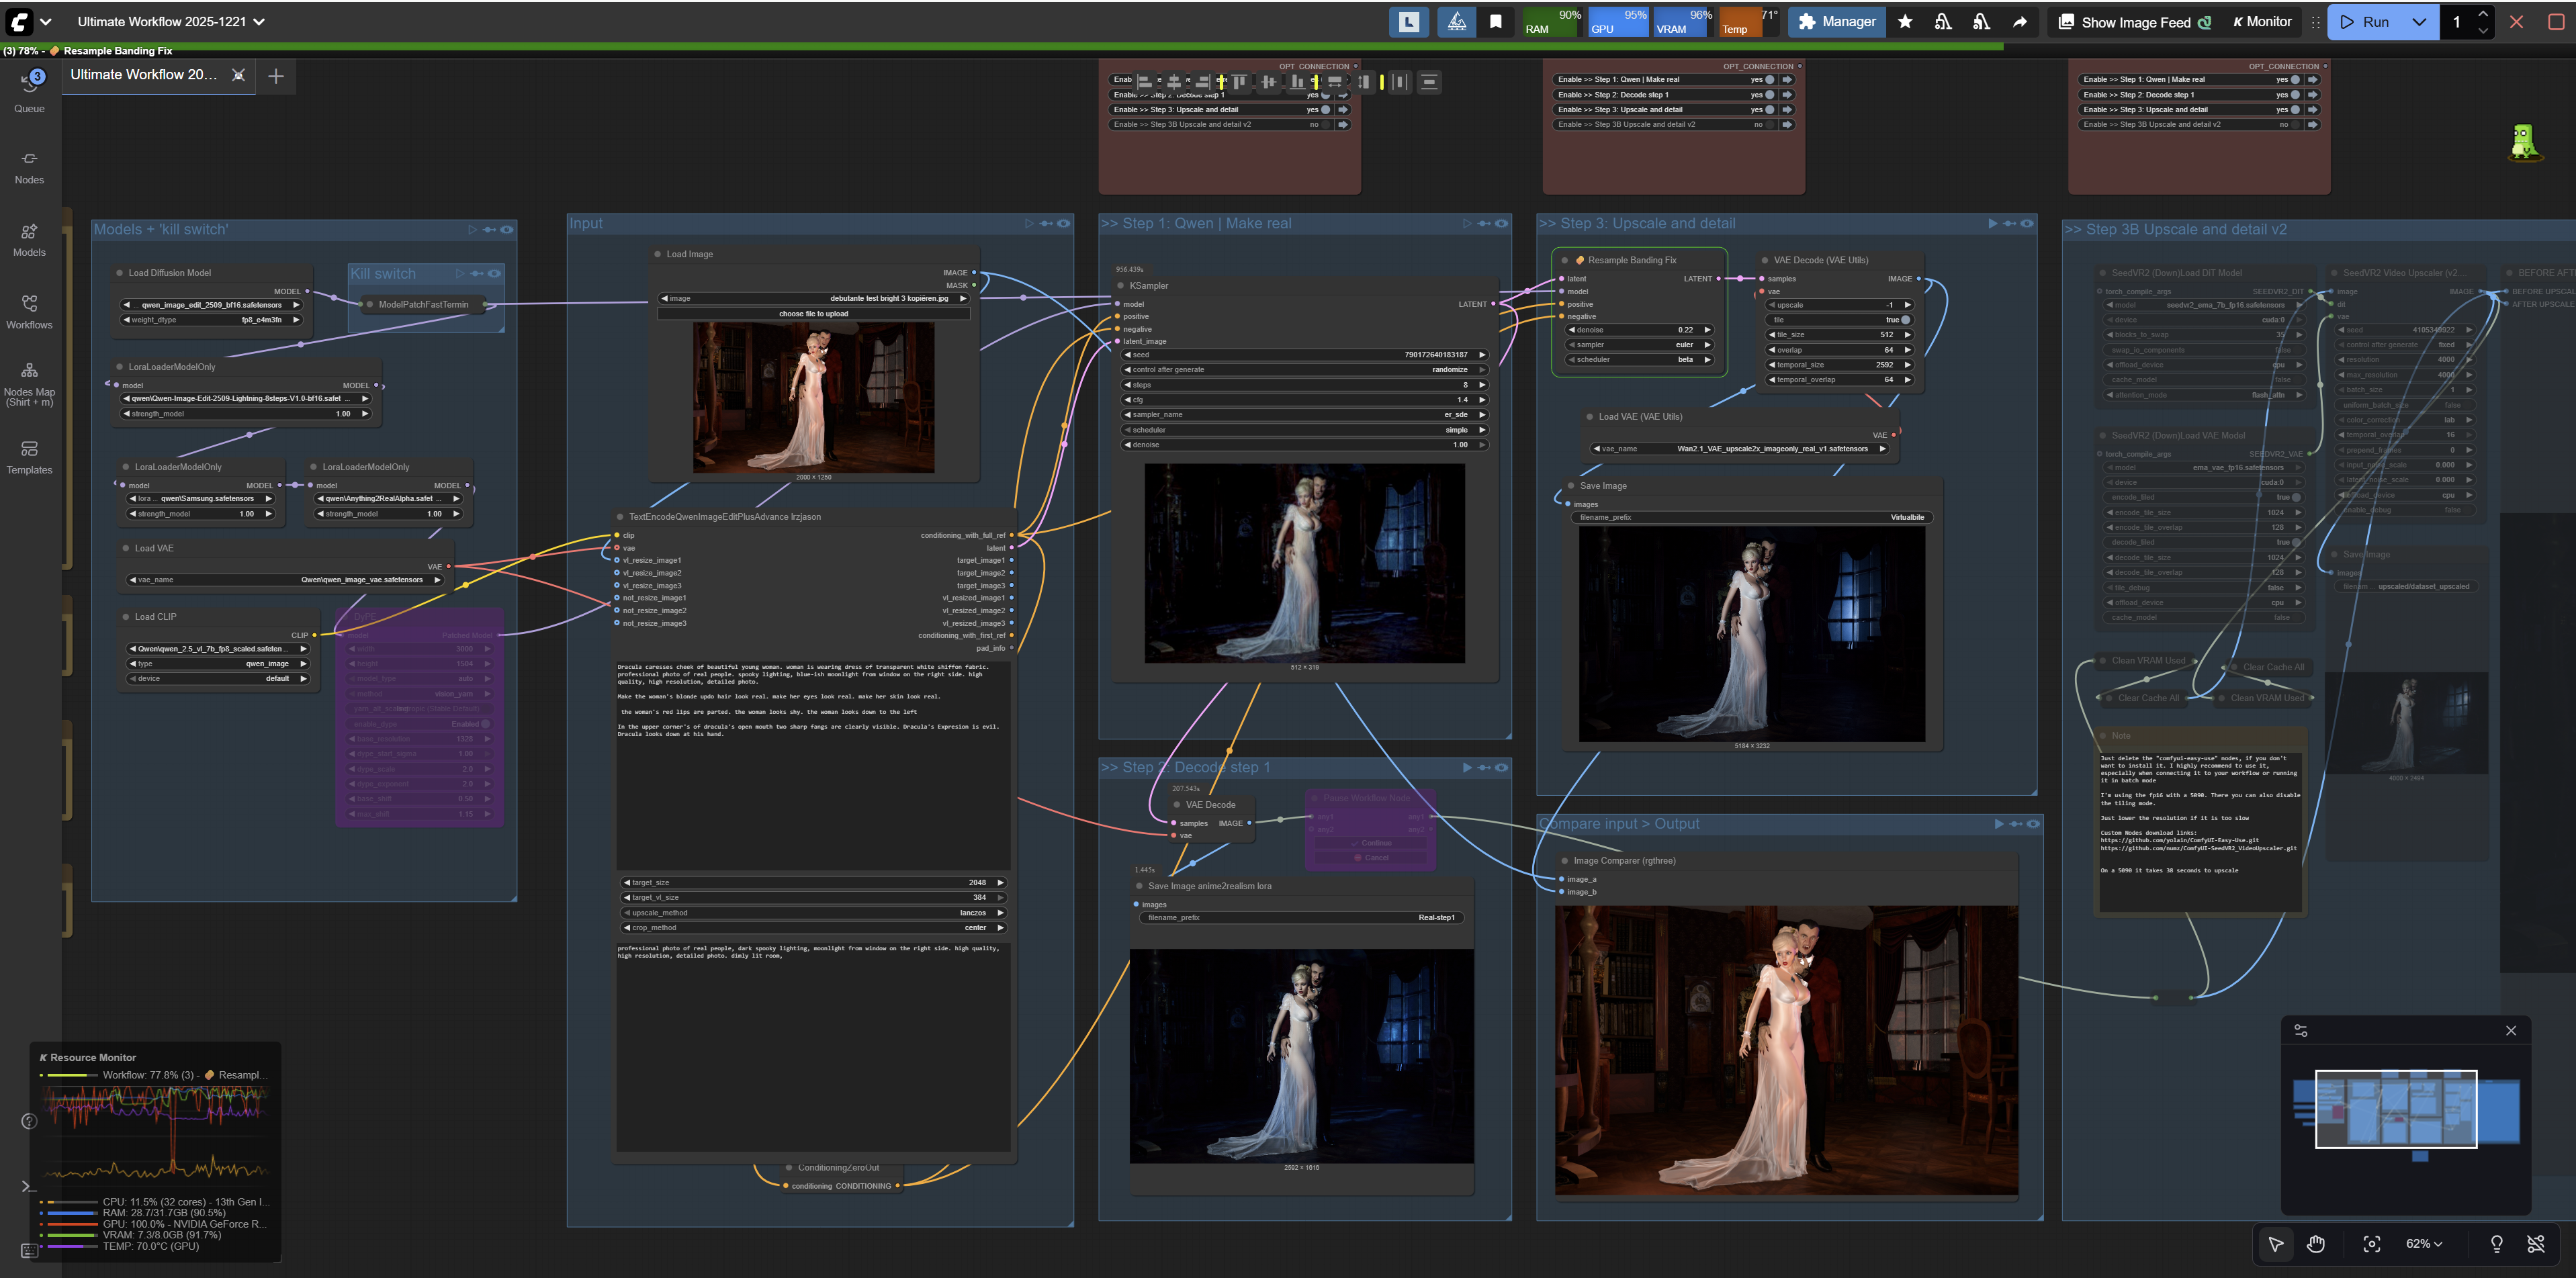Open the vae_name dropdown in Load VAE
The image size is (2576, 1278).
tap(285, 580)
